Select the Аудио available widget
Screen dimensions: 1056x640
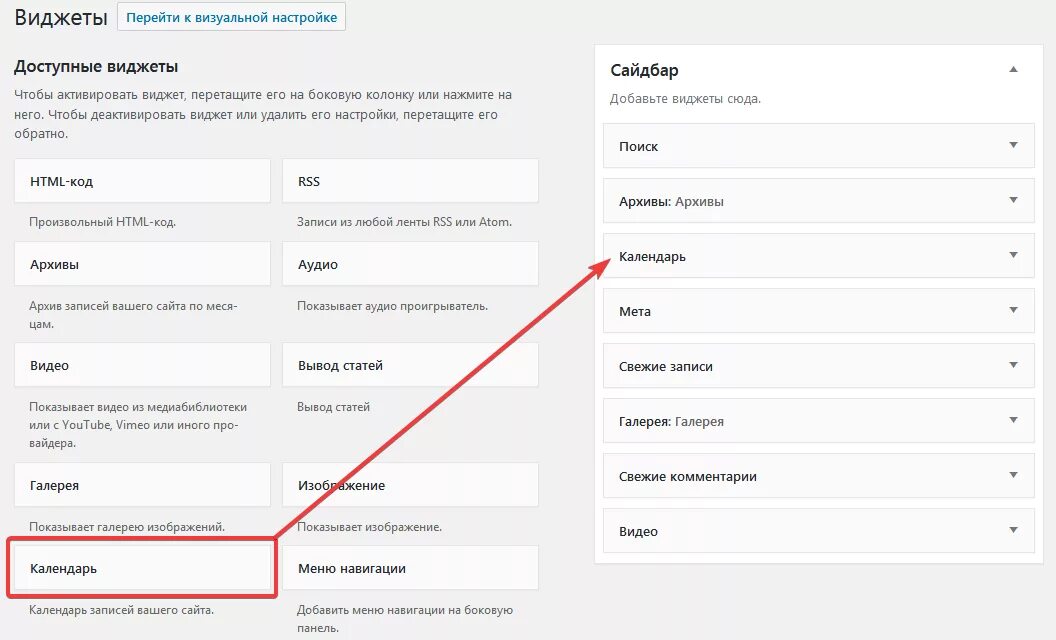pyautogui.click(x=410, y=265)
